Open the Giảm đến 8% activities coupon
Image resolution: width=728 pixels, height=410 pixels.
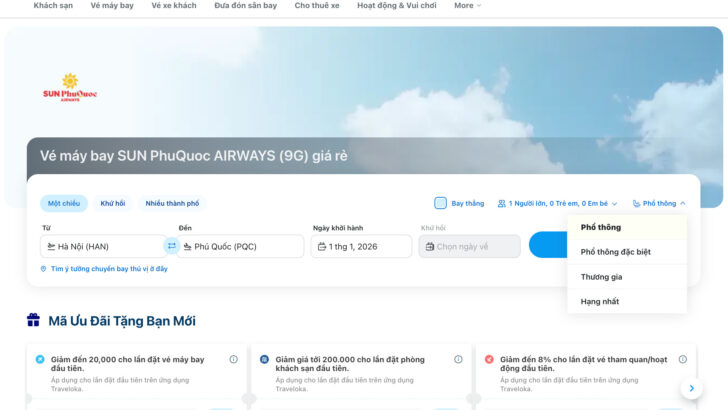coord(585,375)
